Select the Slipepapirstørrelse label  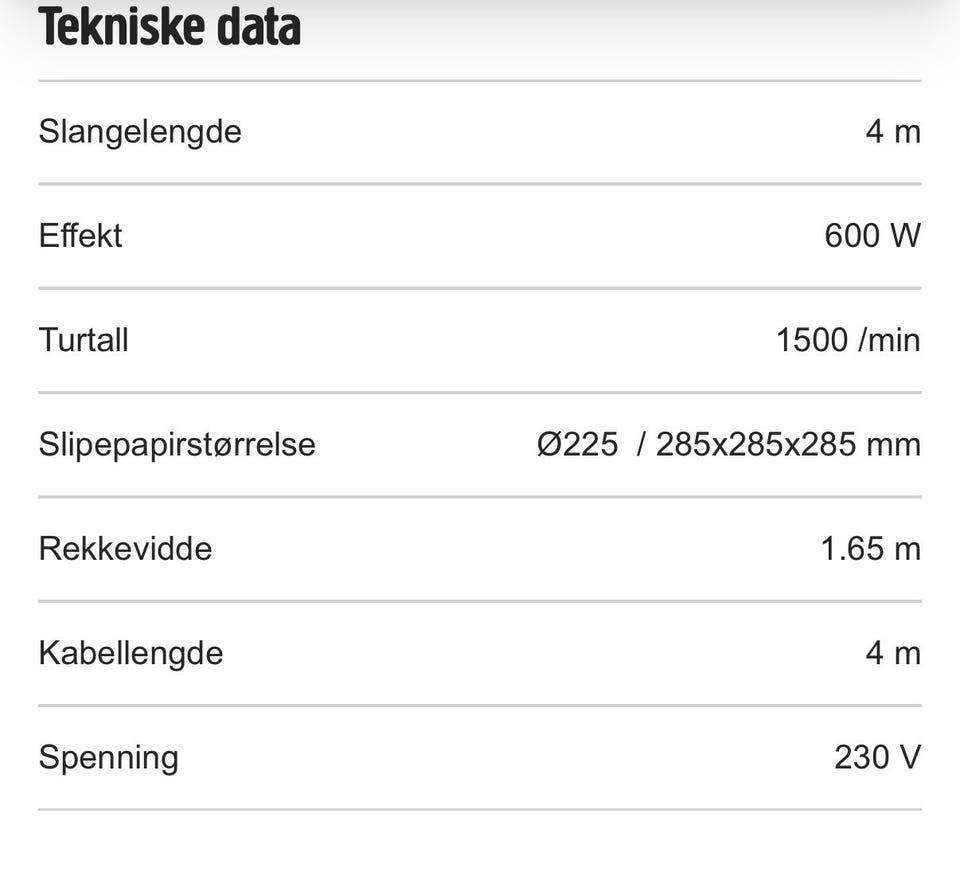coord(177,445)
